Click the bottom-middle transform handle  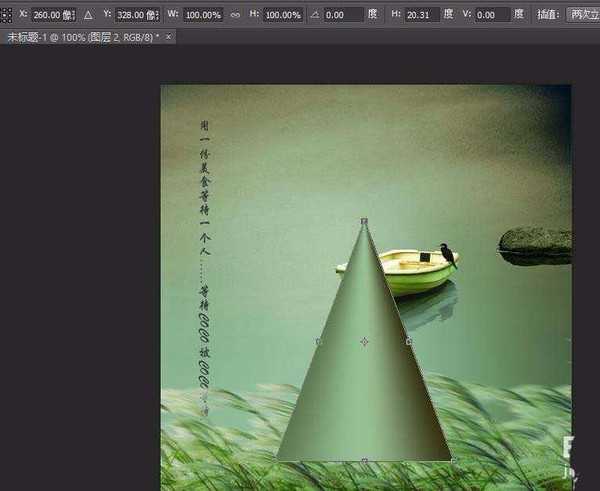click(x=364, y=461)
